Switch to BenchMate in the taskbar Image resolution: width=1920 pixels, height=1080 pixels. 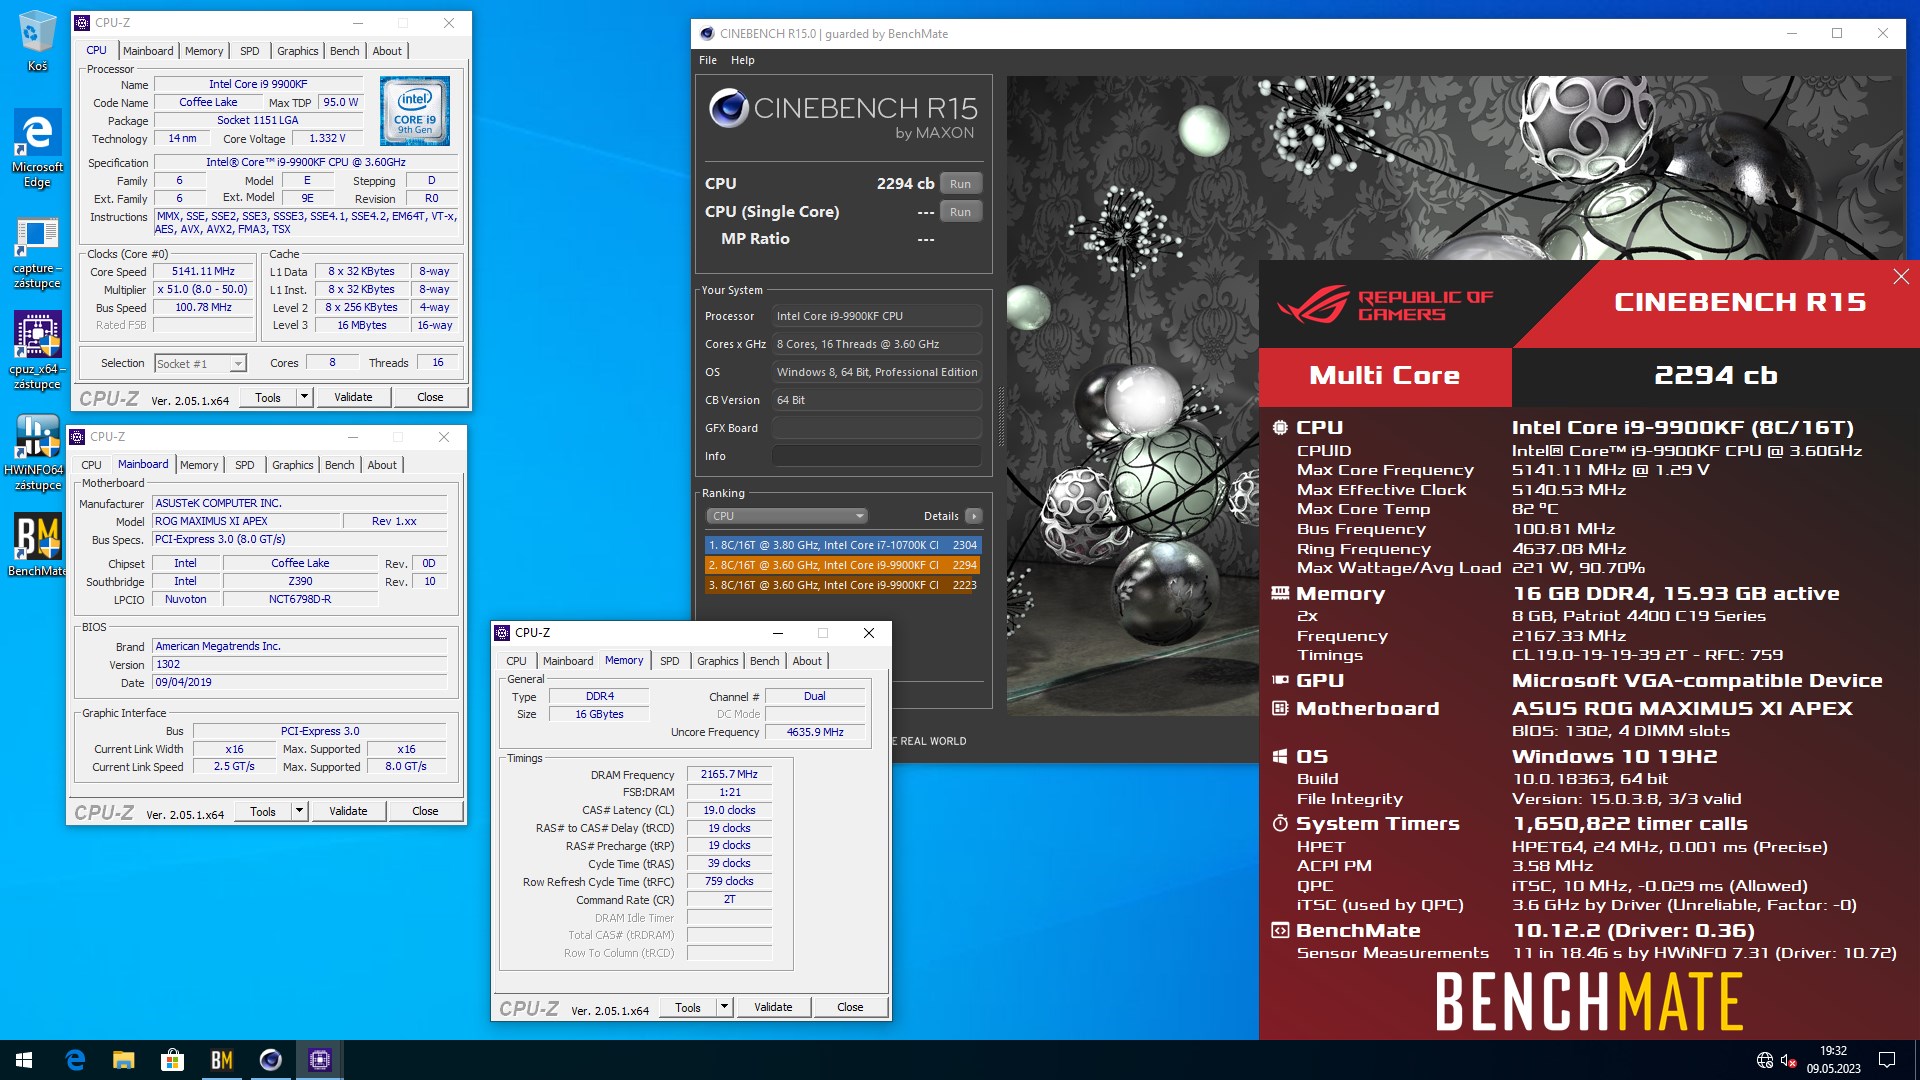coord(222,1060)
